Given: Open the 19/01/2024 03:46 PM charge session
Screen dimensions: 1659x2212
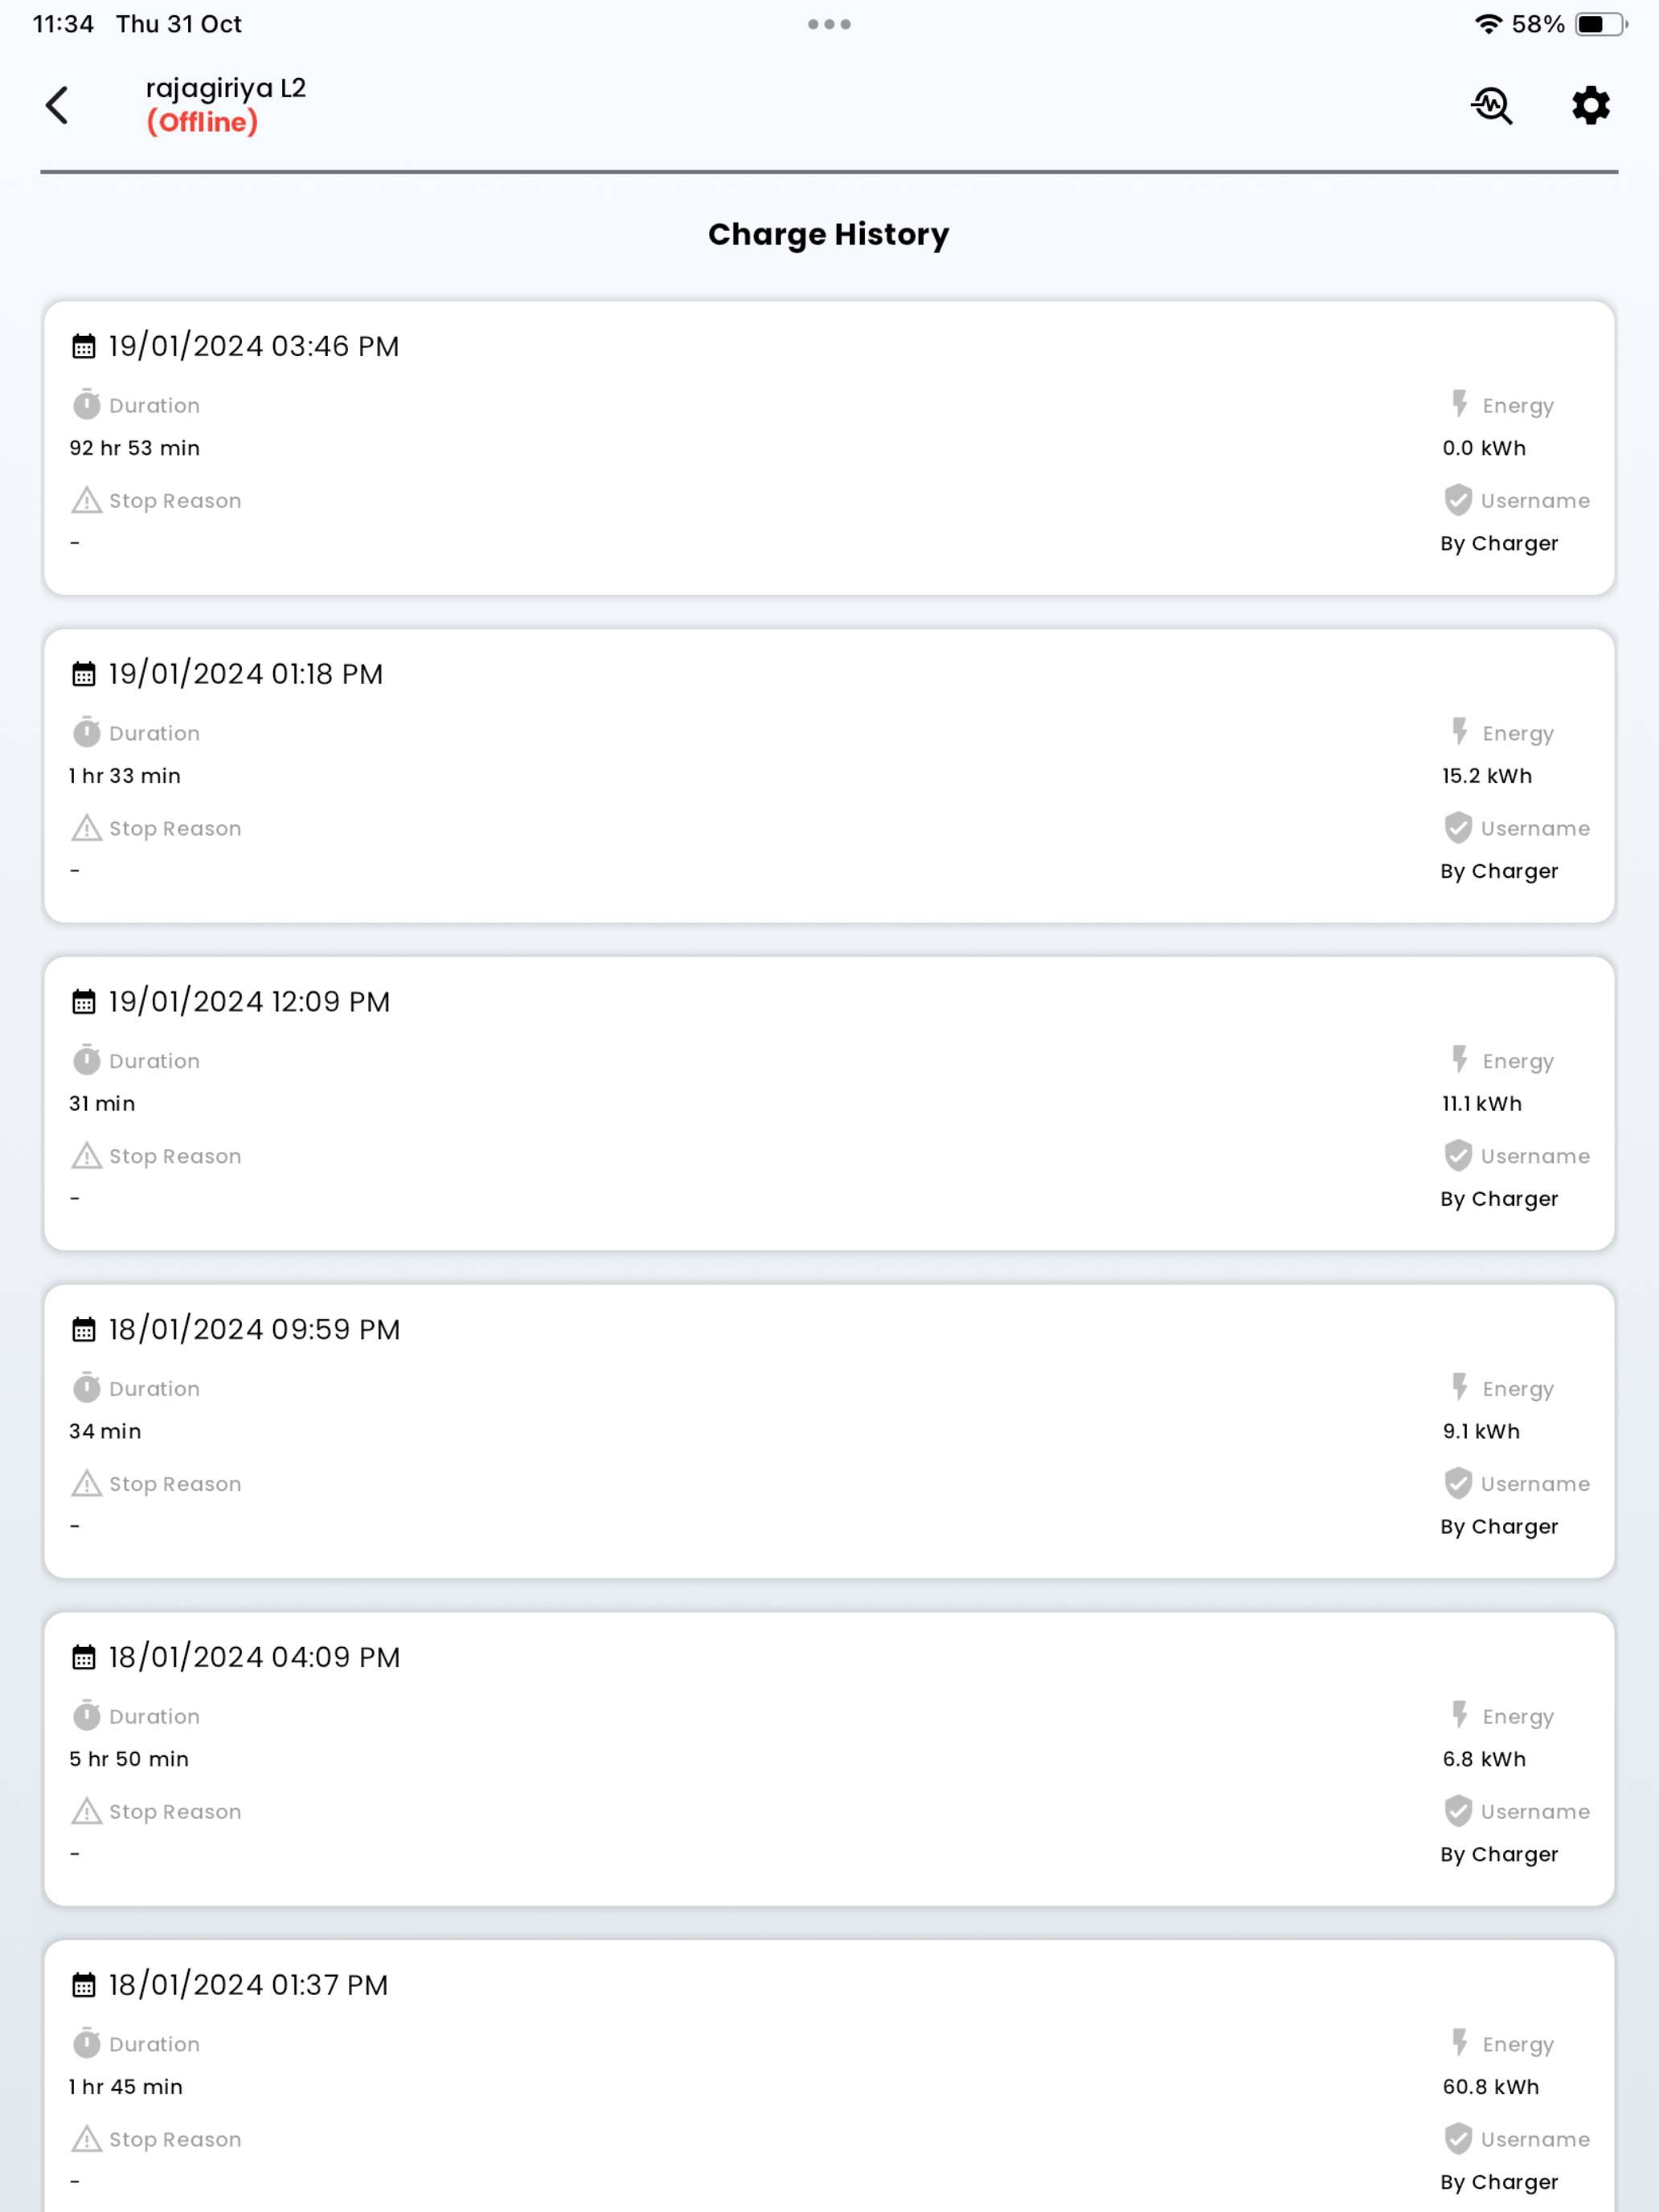Looking at the screenshot, I should point(829,448).
